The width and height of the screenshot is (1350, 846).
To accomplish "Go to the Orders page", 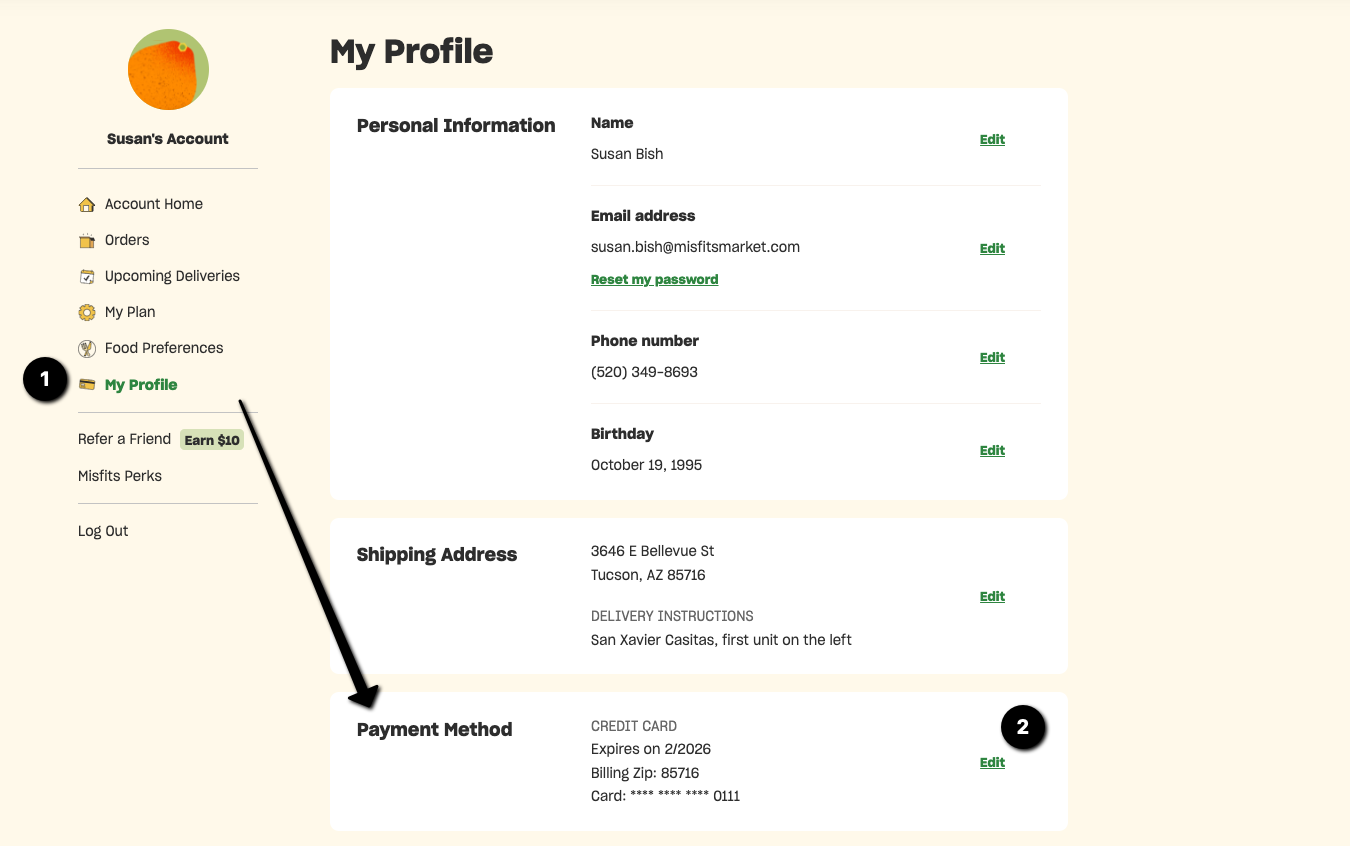I will (127, 240).
